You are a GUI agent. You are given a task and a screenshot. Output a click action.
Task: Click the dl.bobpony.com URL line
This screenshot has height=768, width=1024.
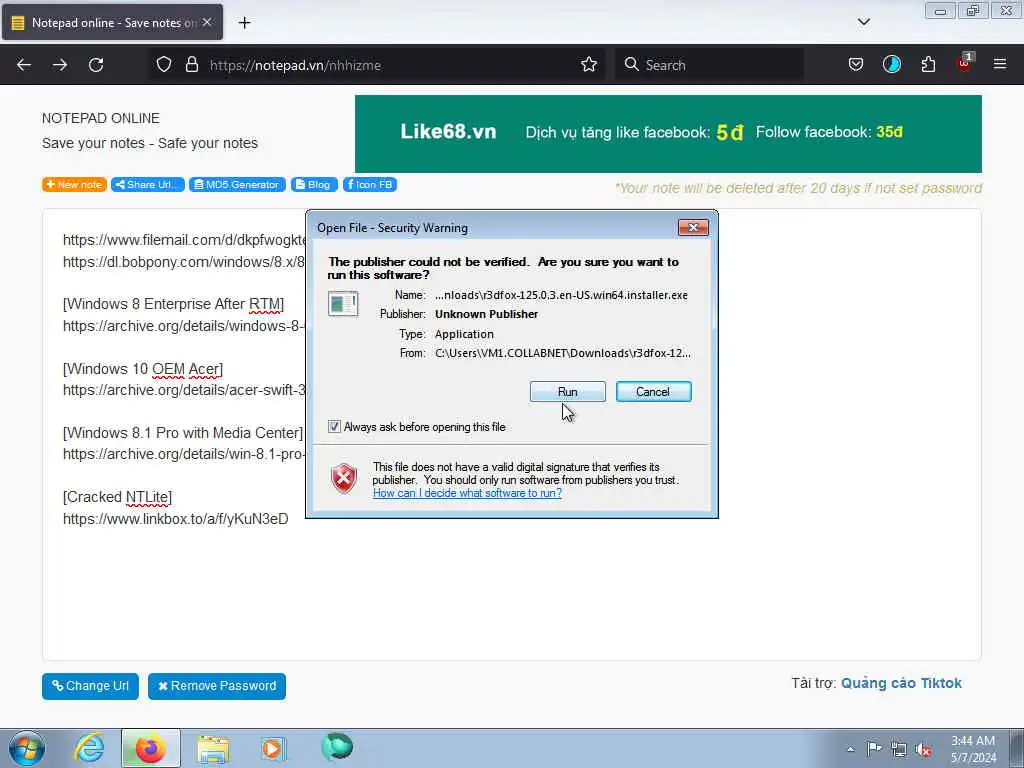point(184,262)
